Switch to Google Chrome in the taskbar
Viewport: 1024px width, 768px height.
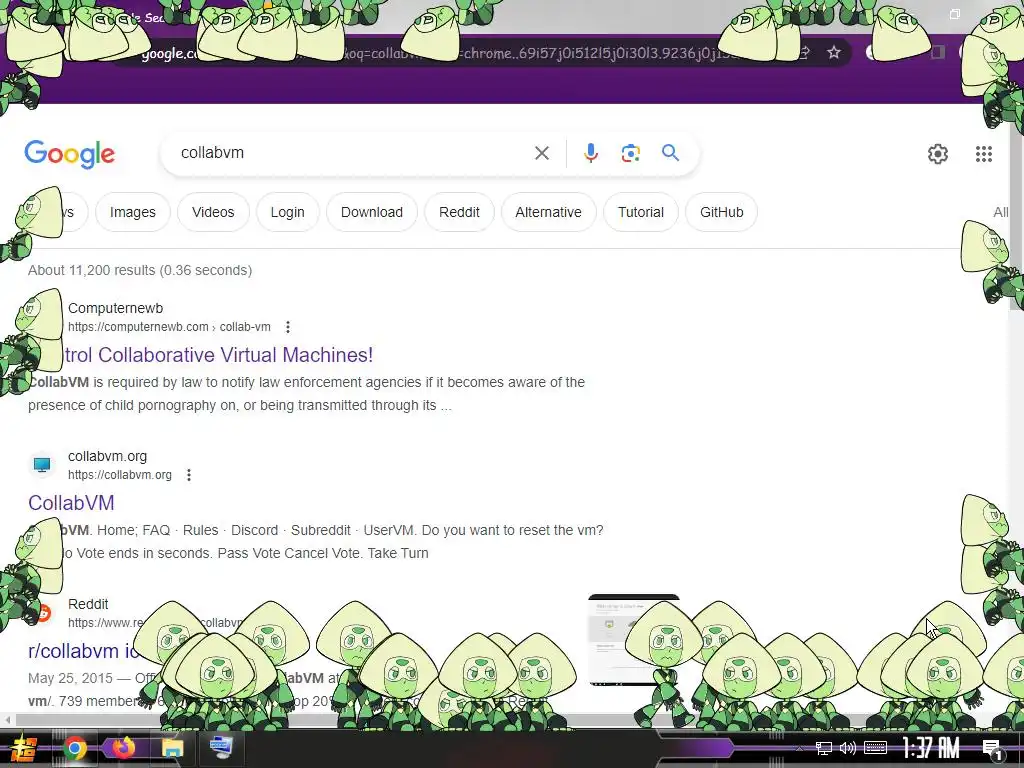(74, 748)
